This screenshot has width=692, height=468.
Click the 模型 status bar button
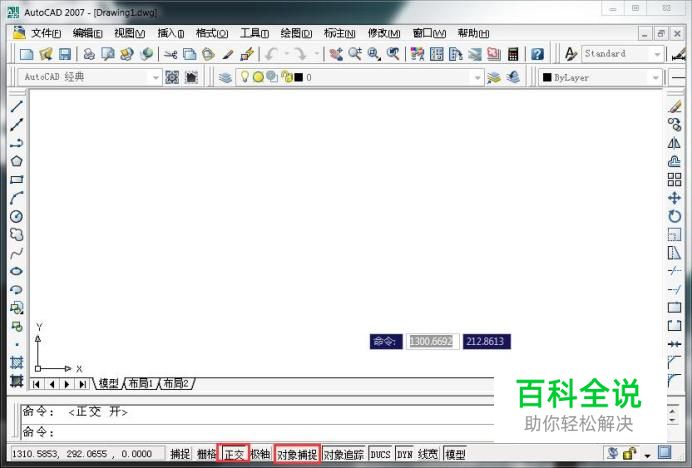[455, 454]
